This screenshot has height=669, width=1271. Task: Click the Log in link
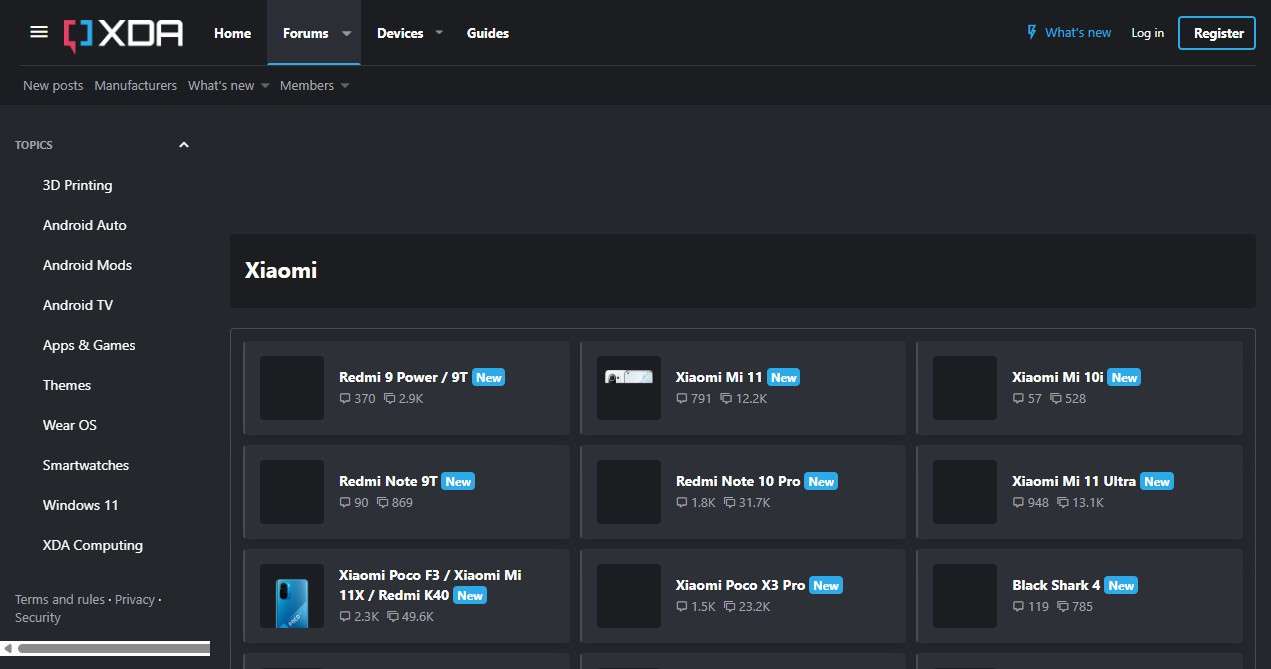(1147, 33)
